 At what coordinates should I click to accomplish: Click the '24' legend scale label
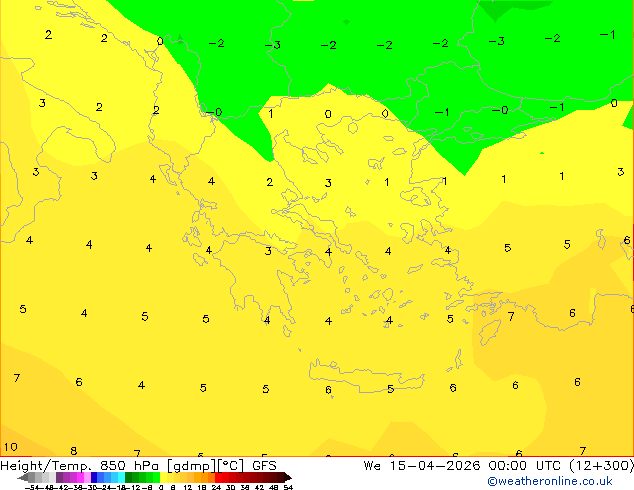pos(216,487)
